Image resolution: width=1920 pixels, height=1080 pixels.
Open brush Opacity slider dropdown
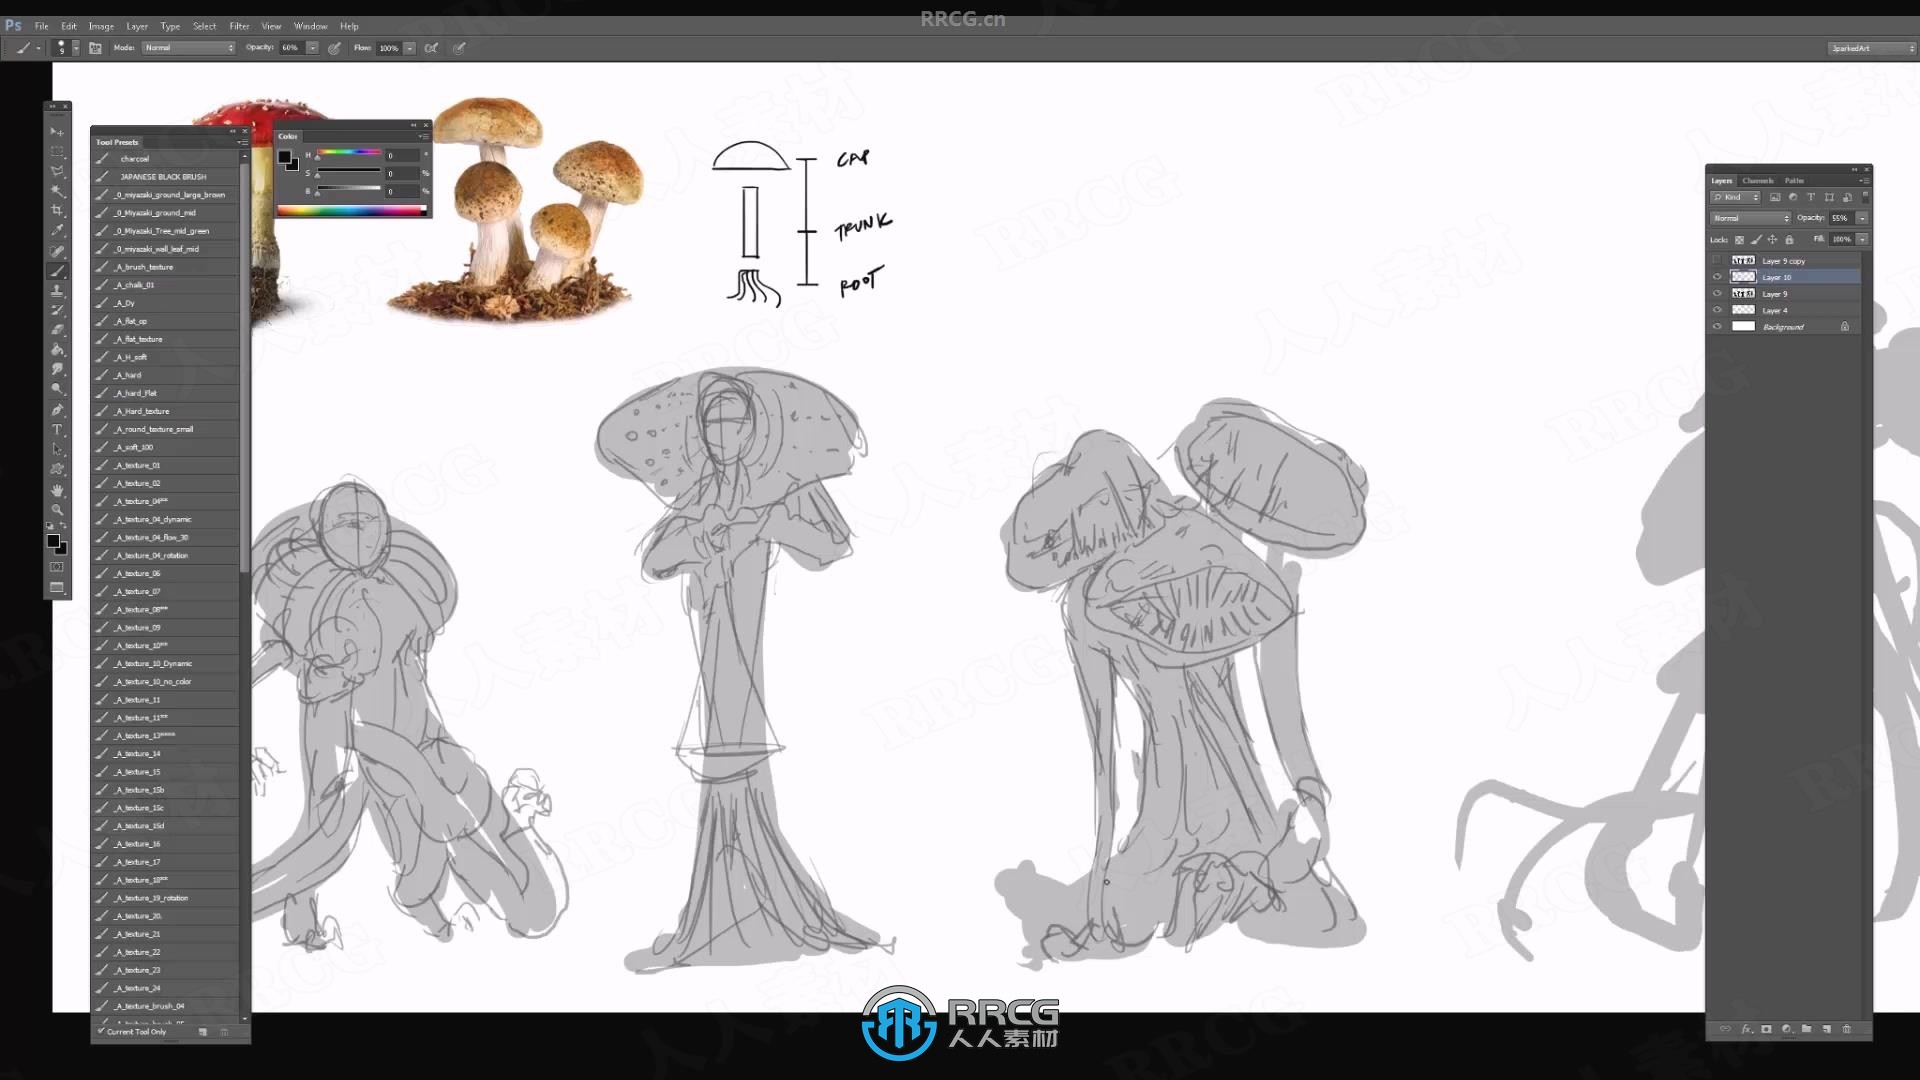click(x=313, y=48)
